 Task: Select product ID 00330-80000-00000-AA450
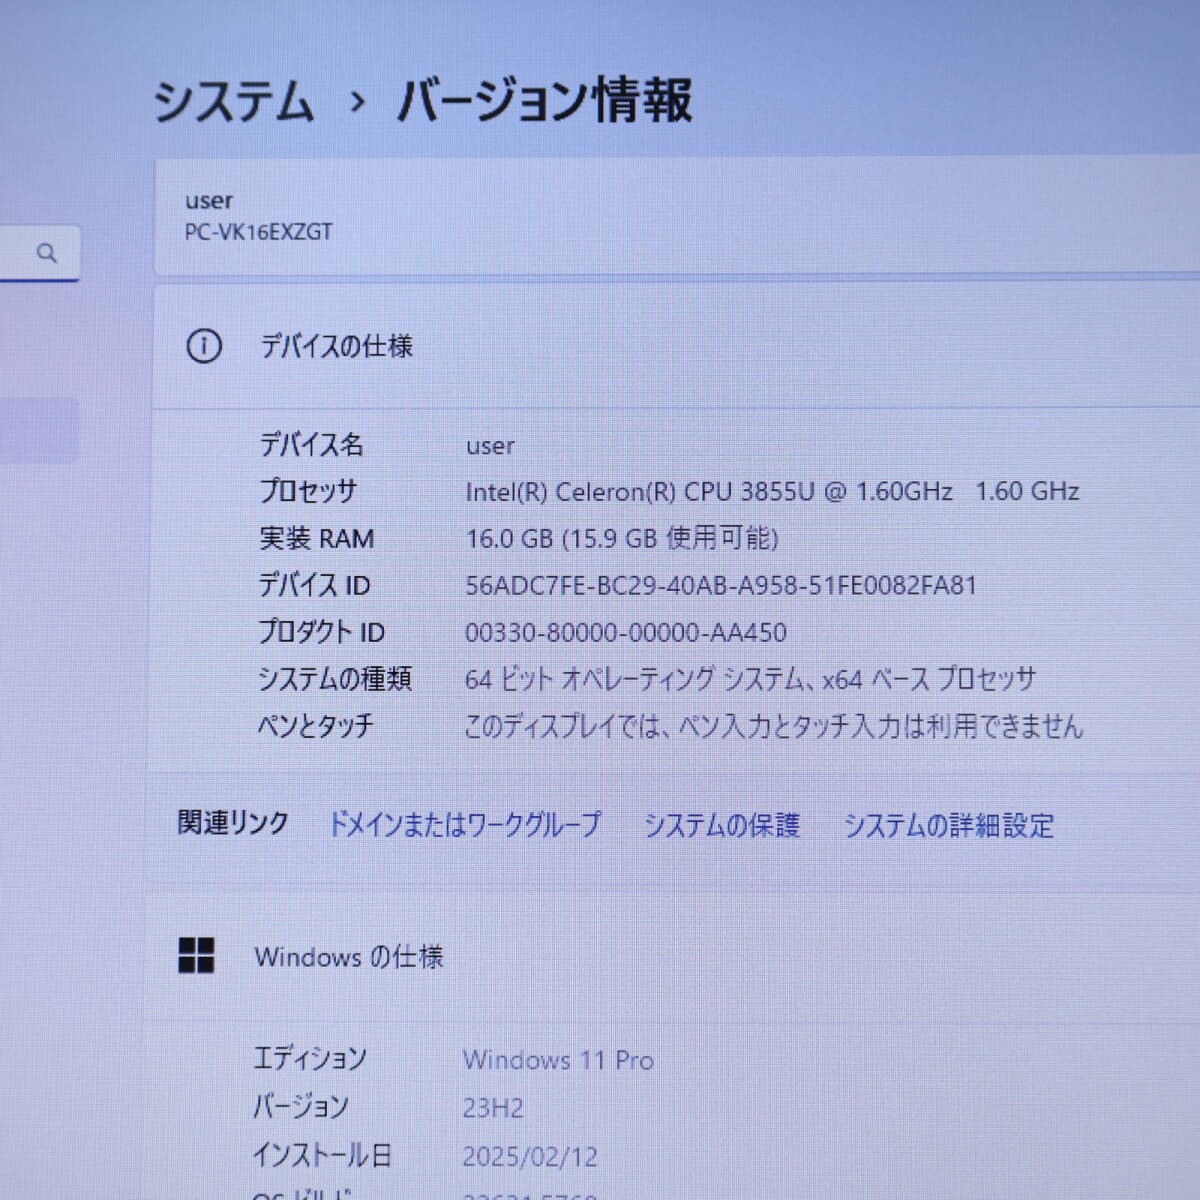click(x=625, y=632)
